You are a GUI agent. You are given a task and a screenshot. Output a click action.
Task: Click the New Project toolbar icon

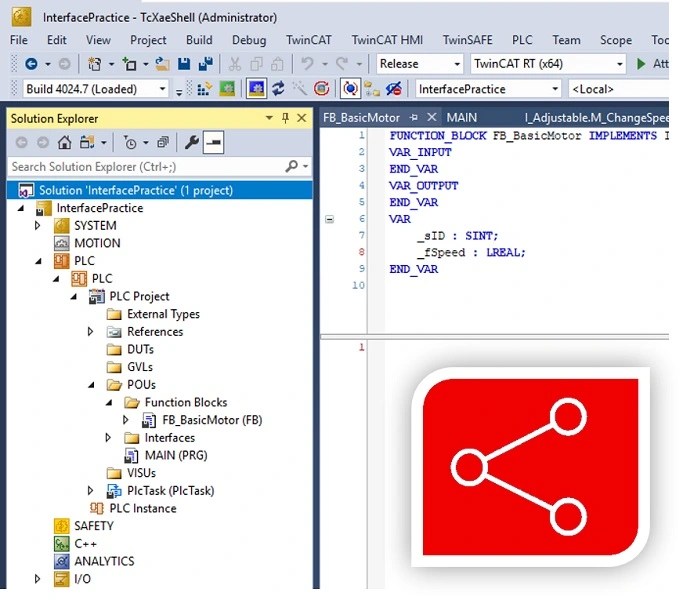pos(94,64)
